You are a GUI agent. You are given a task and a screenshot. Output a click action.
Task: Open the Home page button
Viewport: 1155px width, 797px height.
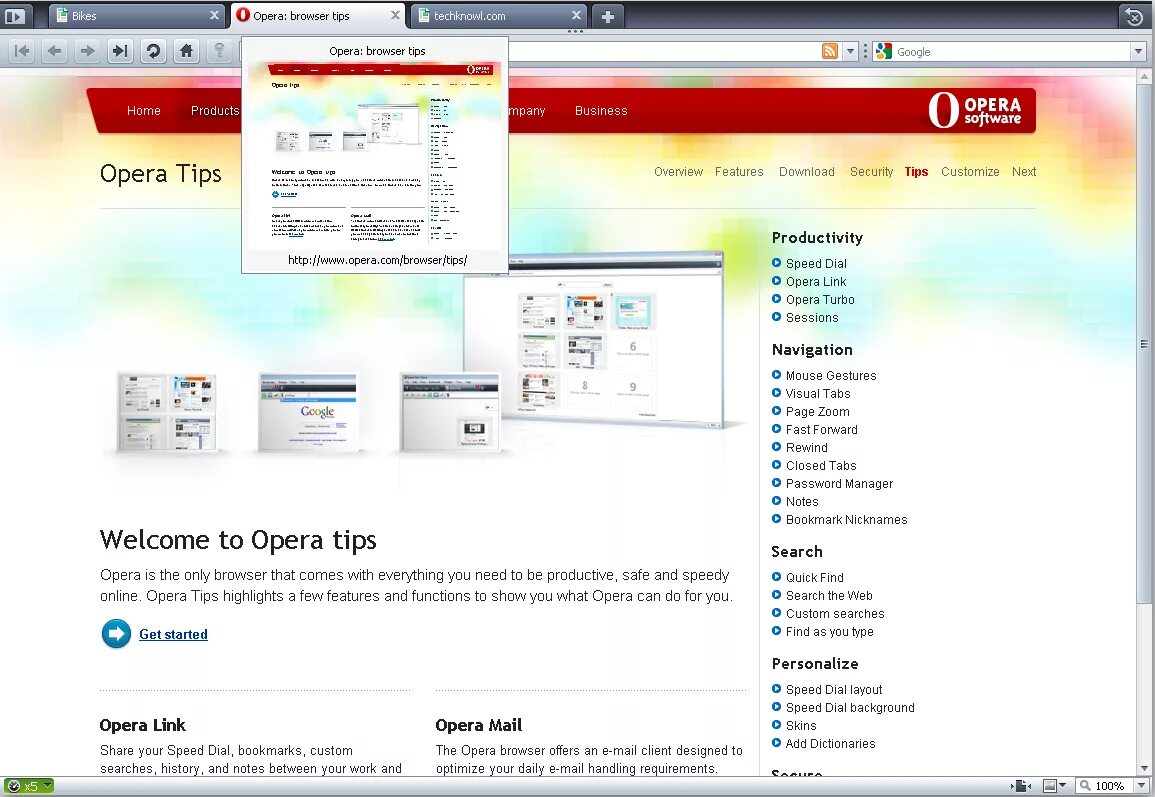coord(186,51)
